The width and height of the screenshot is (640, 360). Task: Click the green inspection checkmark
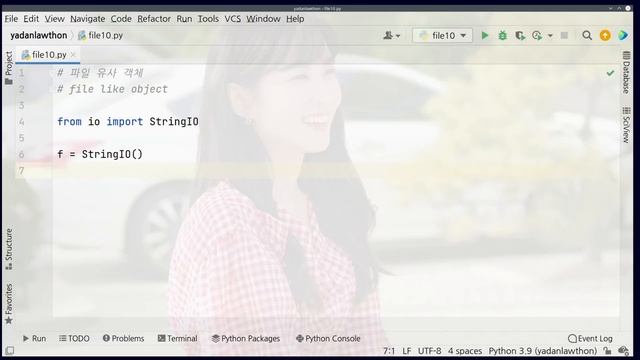(610, 73)
